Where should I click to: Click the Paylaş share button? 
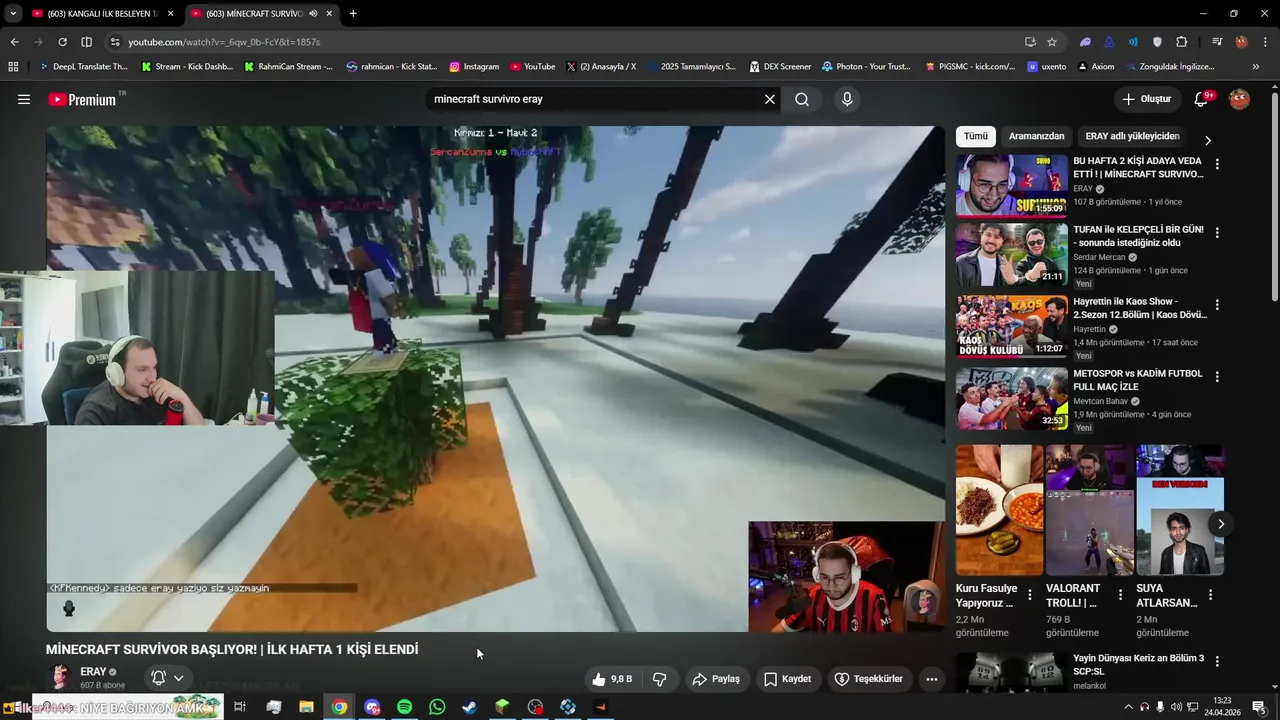716,679
